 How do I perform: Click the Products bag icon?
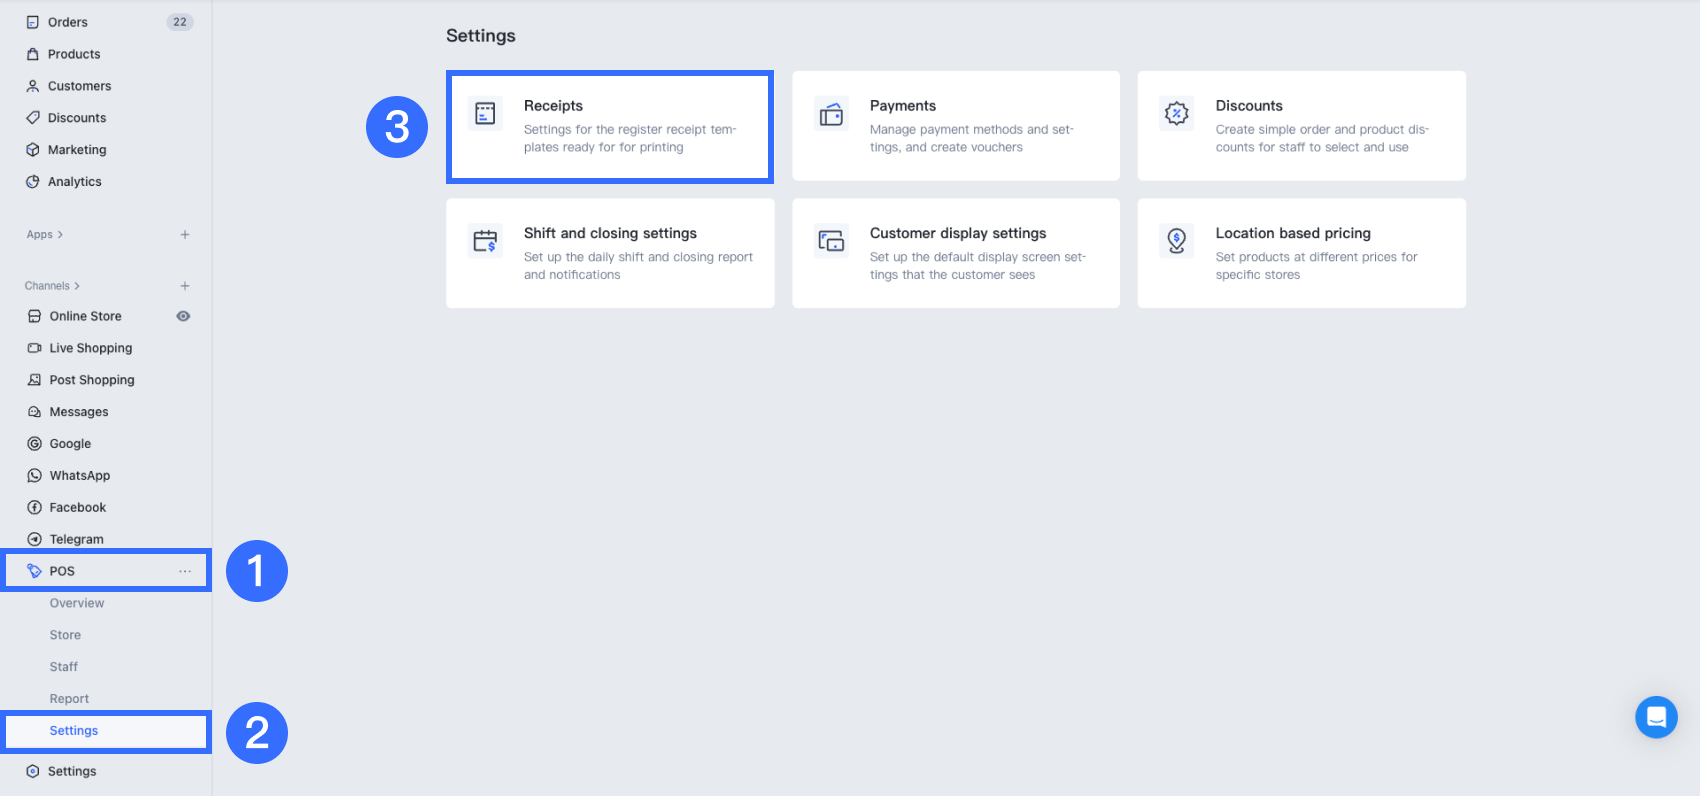33,54
